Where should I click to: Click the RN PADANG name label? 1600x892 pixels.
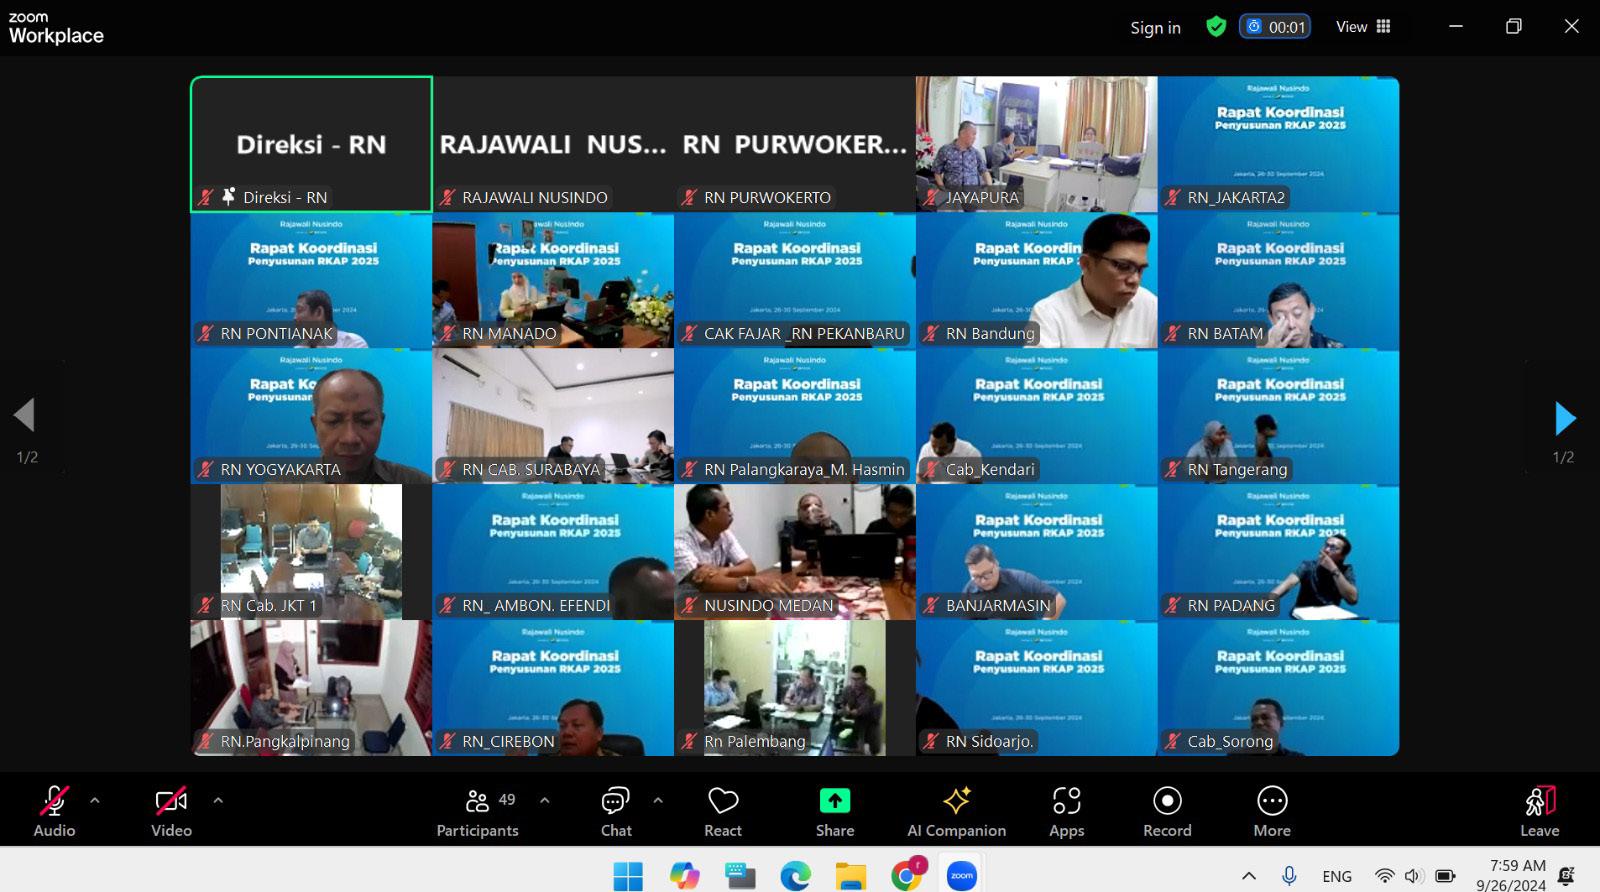click(1231, 606)
